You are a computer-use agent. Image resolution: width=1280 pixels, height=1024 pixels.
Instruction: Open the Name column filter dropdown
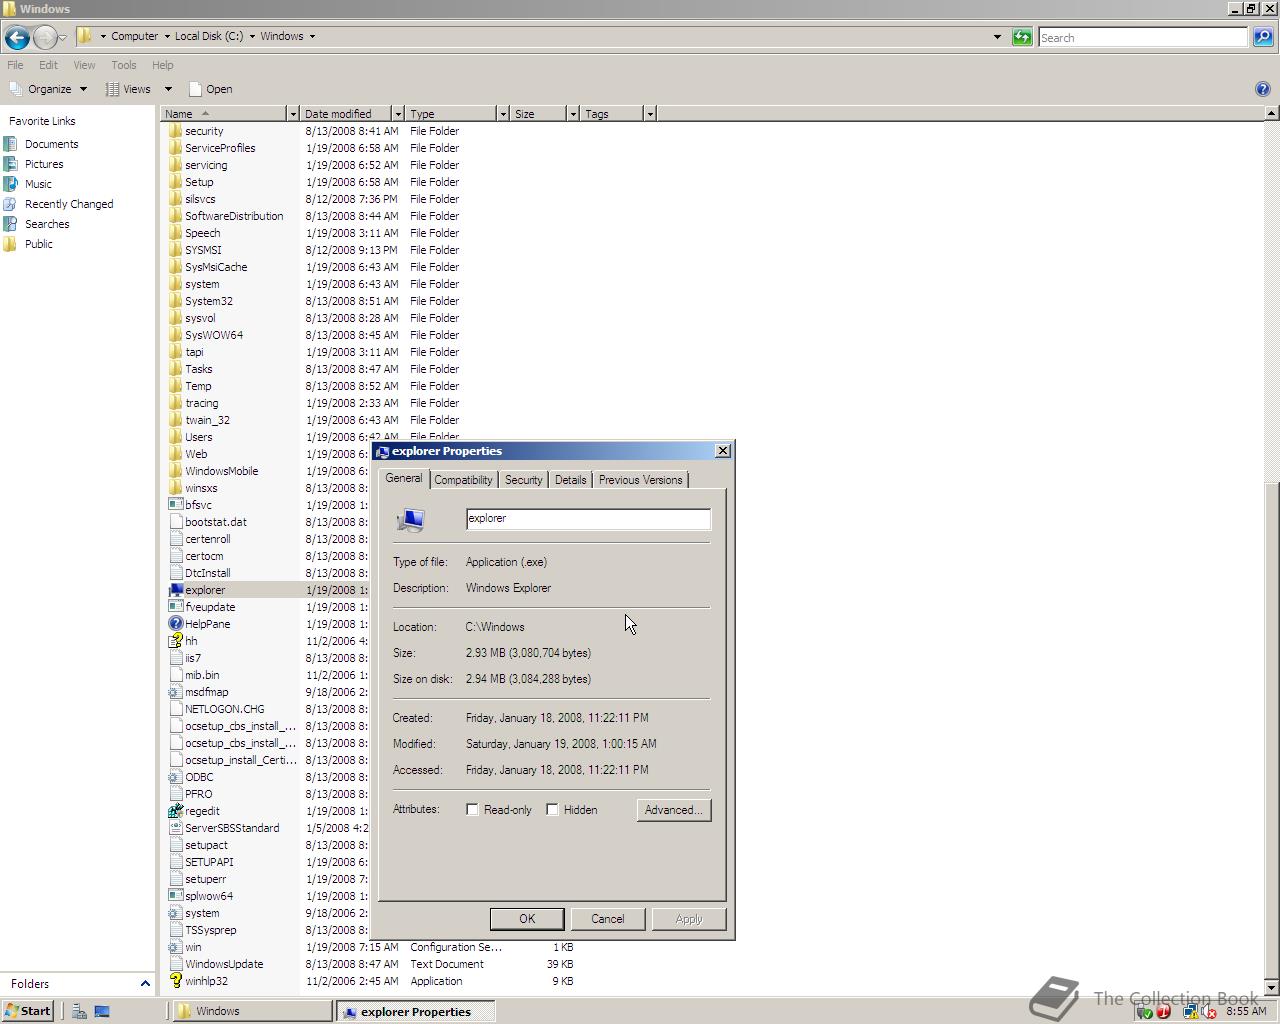[x=293, y=114]
